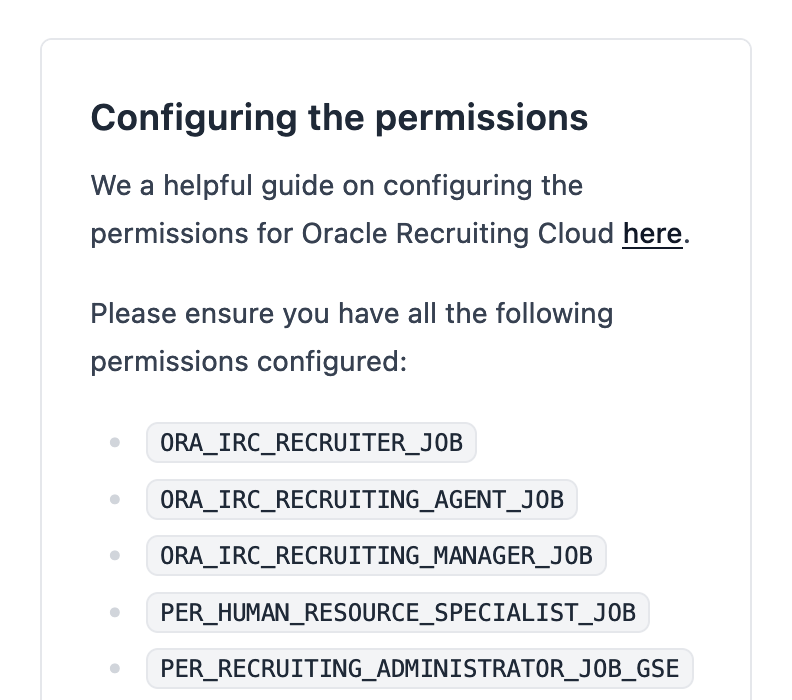Click the word "following" in the paragraph
792x700 pixels.
pyautogui.click(x=555, y=313)
